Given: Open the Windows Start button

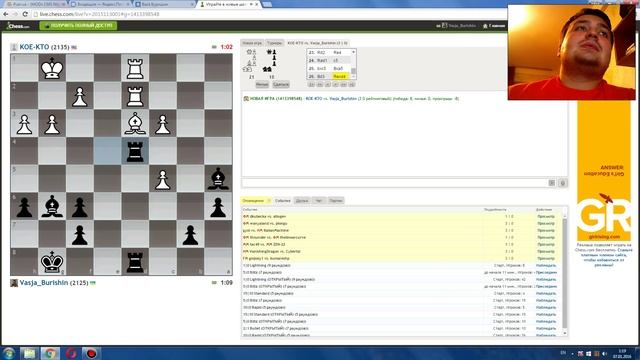Looking at the screenshot, I should [x=9, y=353].
